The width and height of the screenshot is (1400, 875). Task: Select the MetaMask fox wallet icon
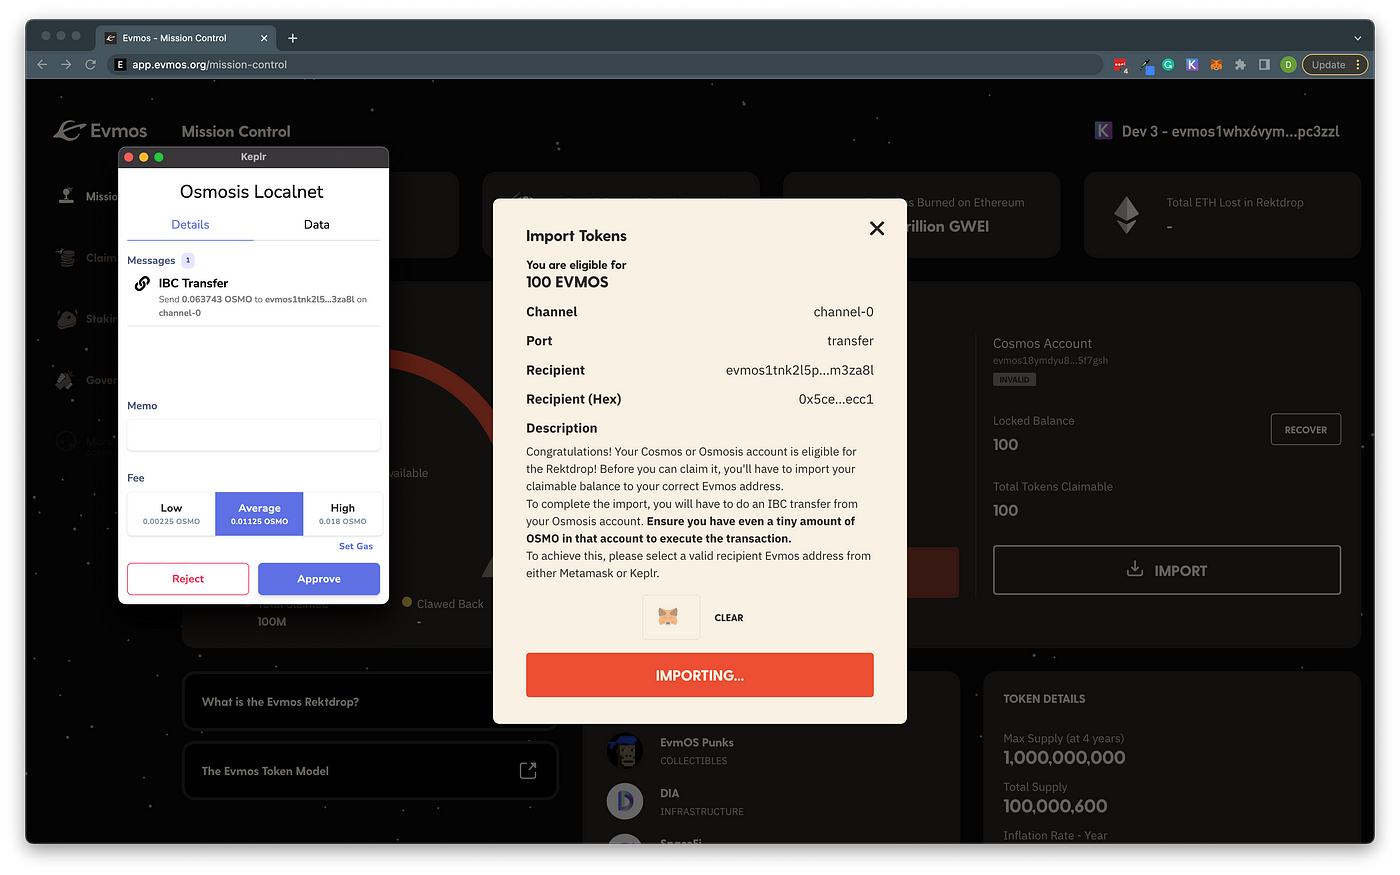click(669, 617)
